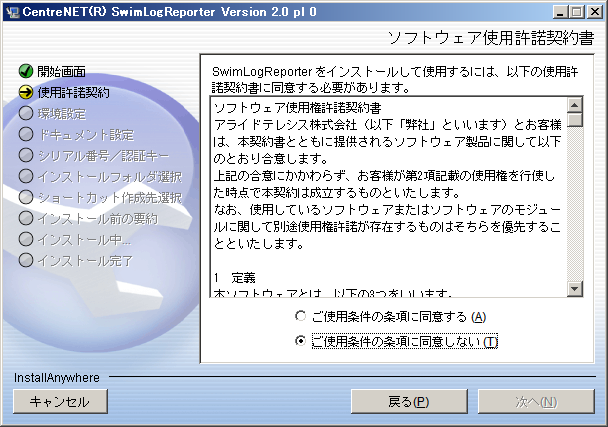Click the grey circle beside インストール前の要約

[26, 218]
